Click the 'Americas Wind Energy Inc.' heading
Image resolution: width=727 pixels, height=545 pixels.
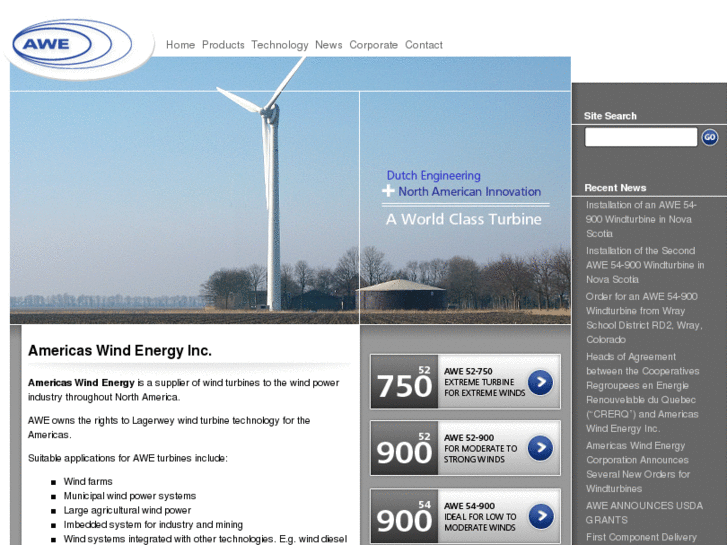[120, 351]
